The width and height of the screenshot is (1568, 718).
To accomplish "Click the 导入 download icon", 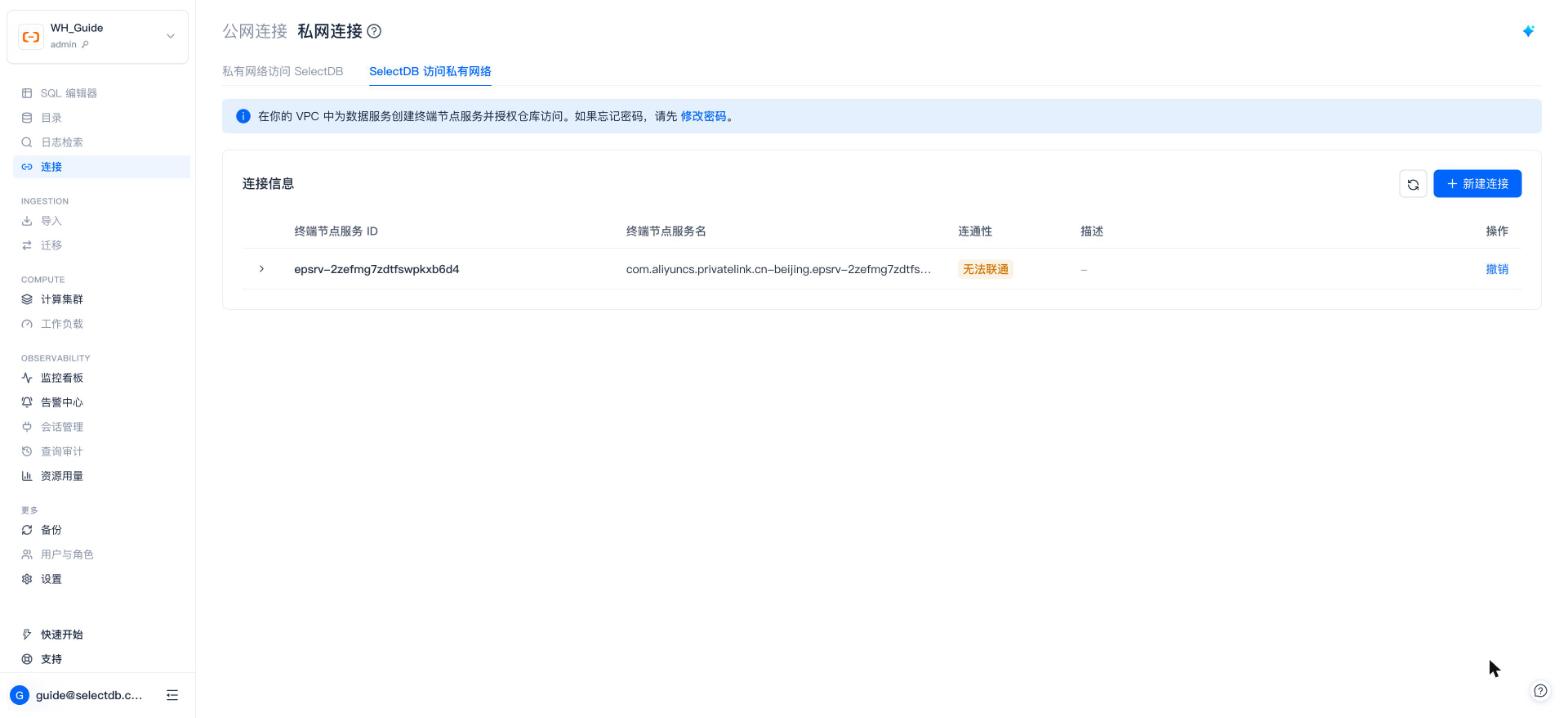I will (27, 221).
